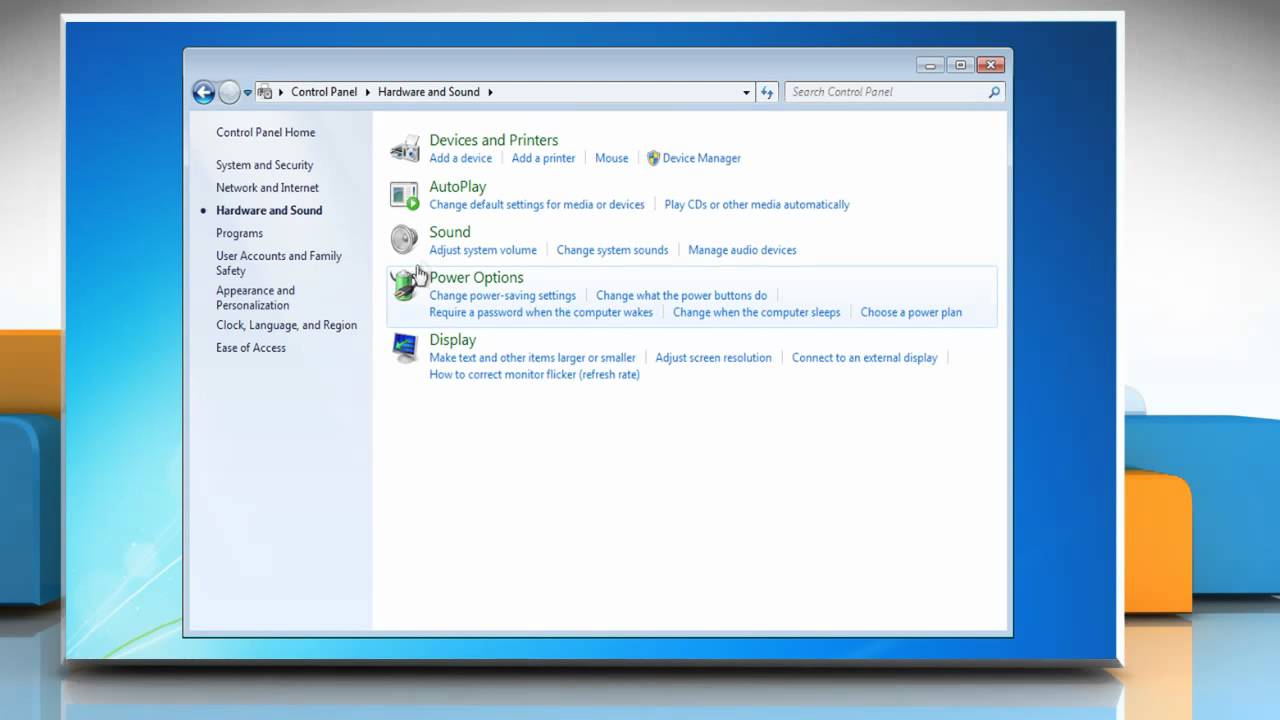Click Change what the power buttons do
This screenshot has height=720, width=1280.
(682, 296)
